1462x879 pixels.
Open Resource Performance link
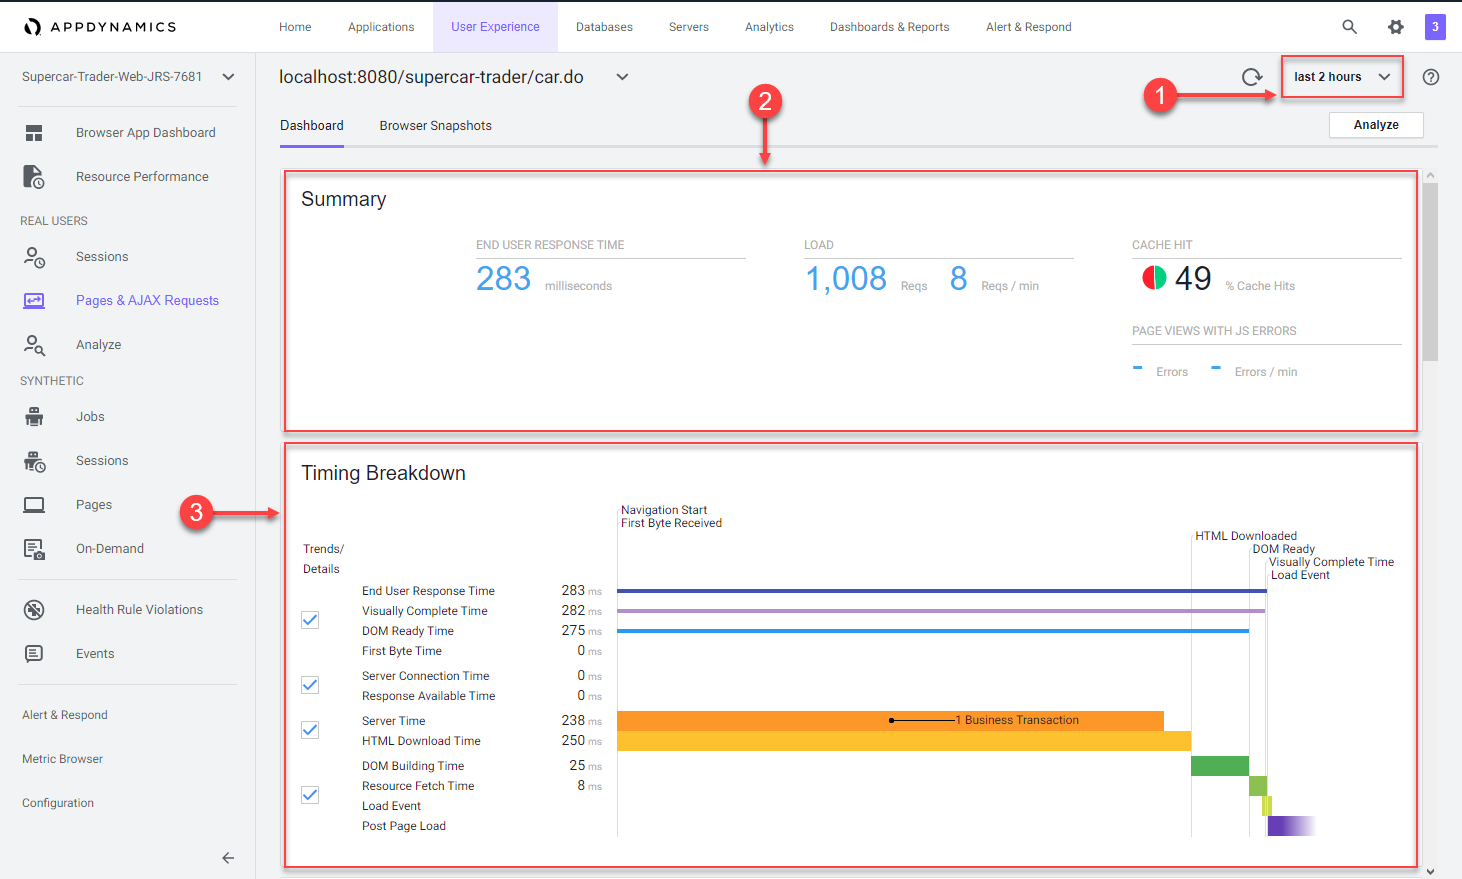point(142,177)
